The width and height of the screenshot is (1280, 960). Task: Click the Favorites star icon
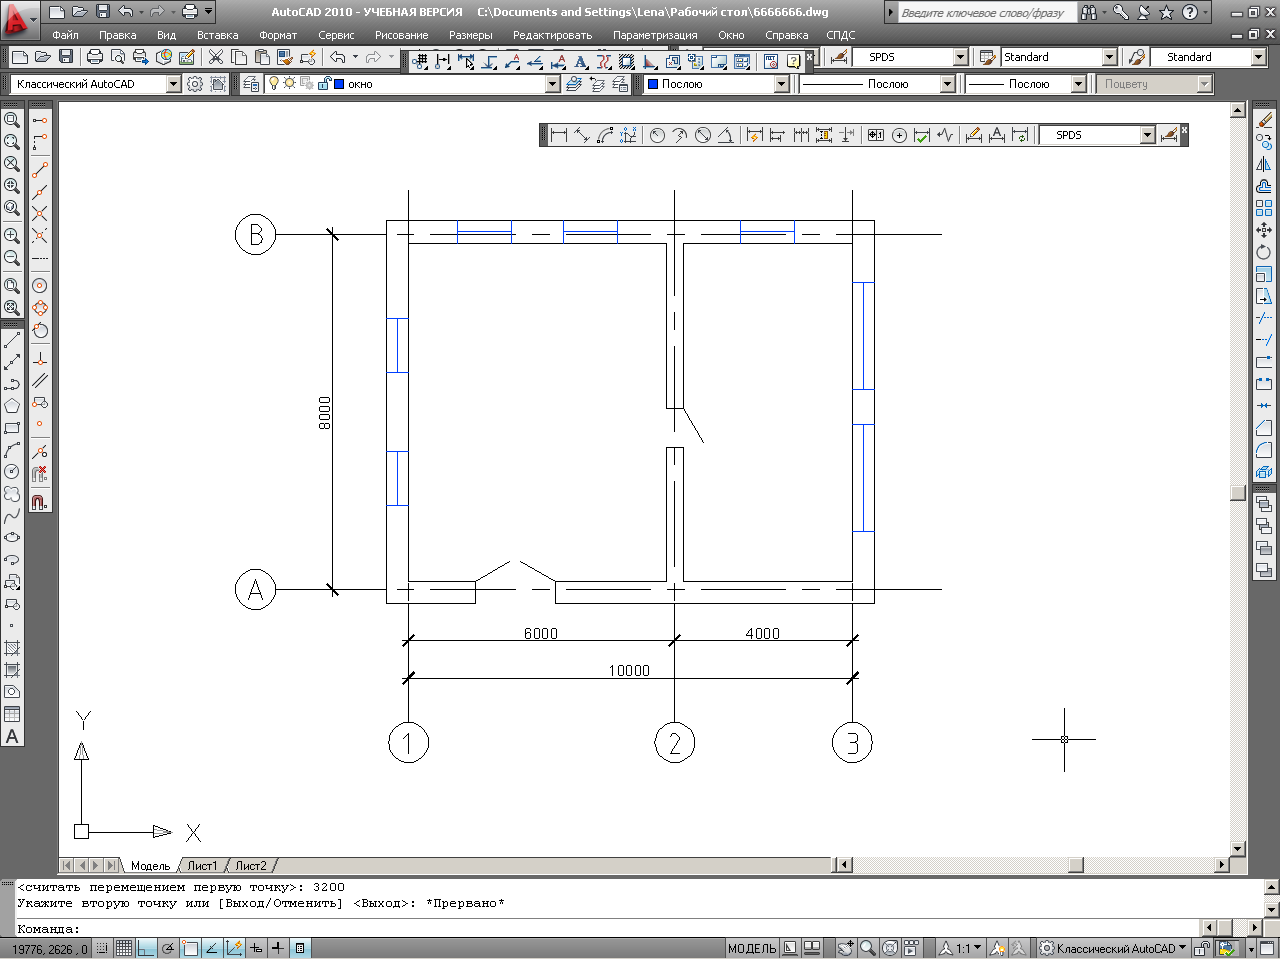coord(1166,13)
